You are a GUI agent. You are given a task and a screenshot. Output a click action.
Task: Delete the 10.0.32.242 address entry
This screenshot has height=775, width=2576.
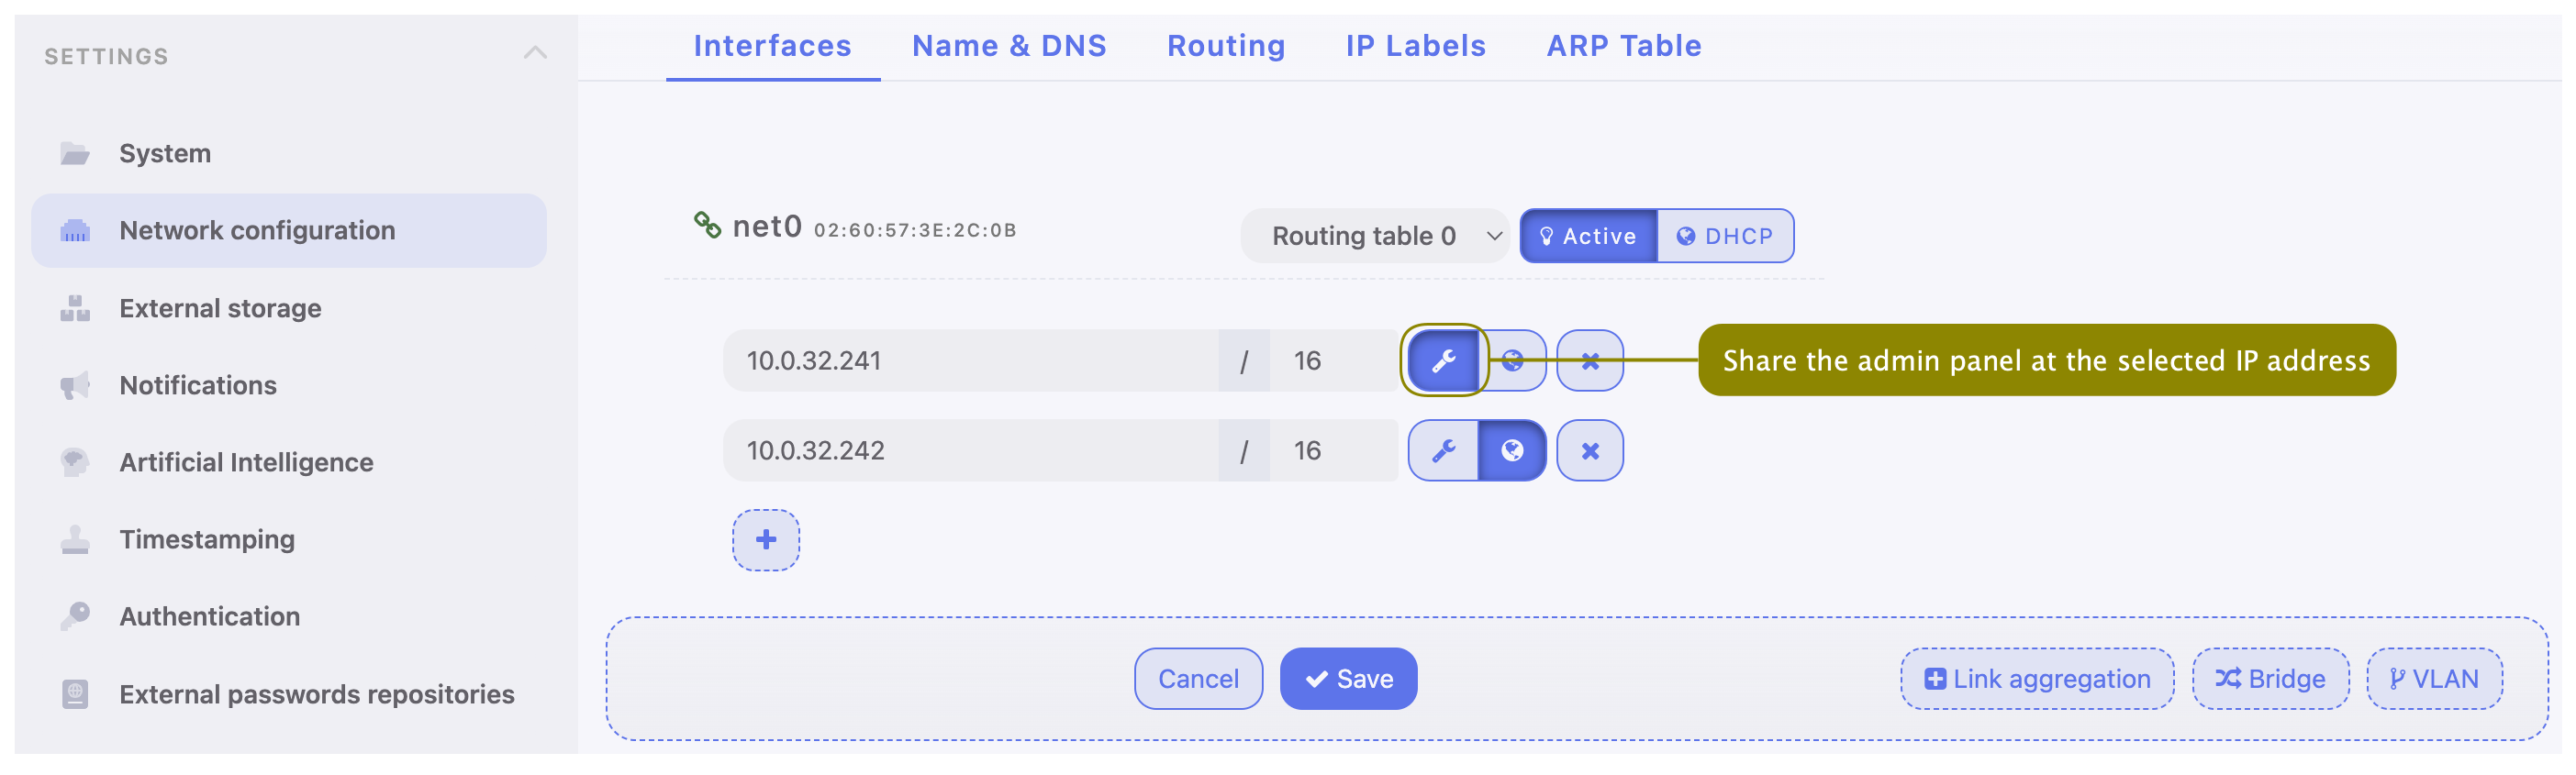[x=1589, y=451]
